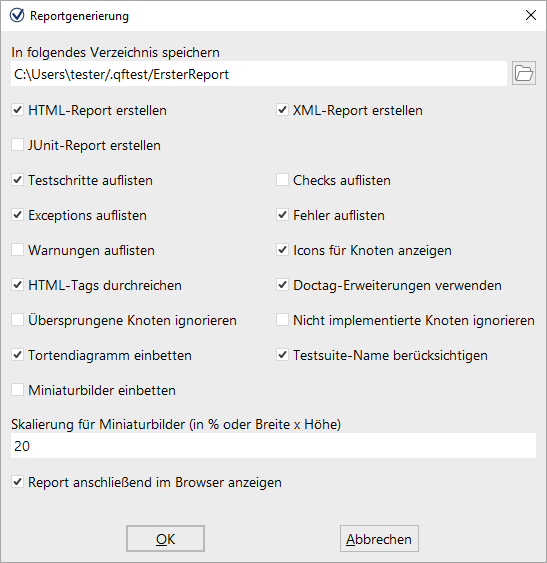Viewport: 547px width, 563px height.
Task: Click the QF-Test logo icon in title bar
Action: pos(17,15)
